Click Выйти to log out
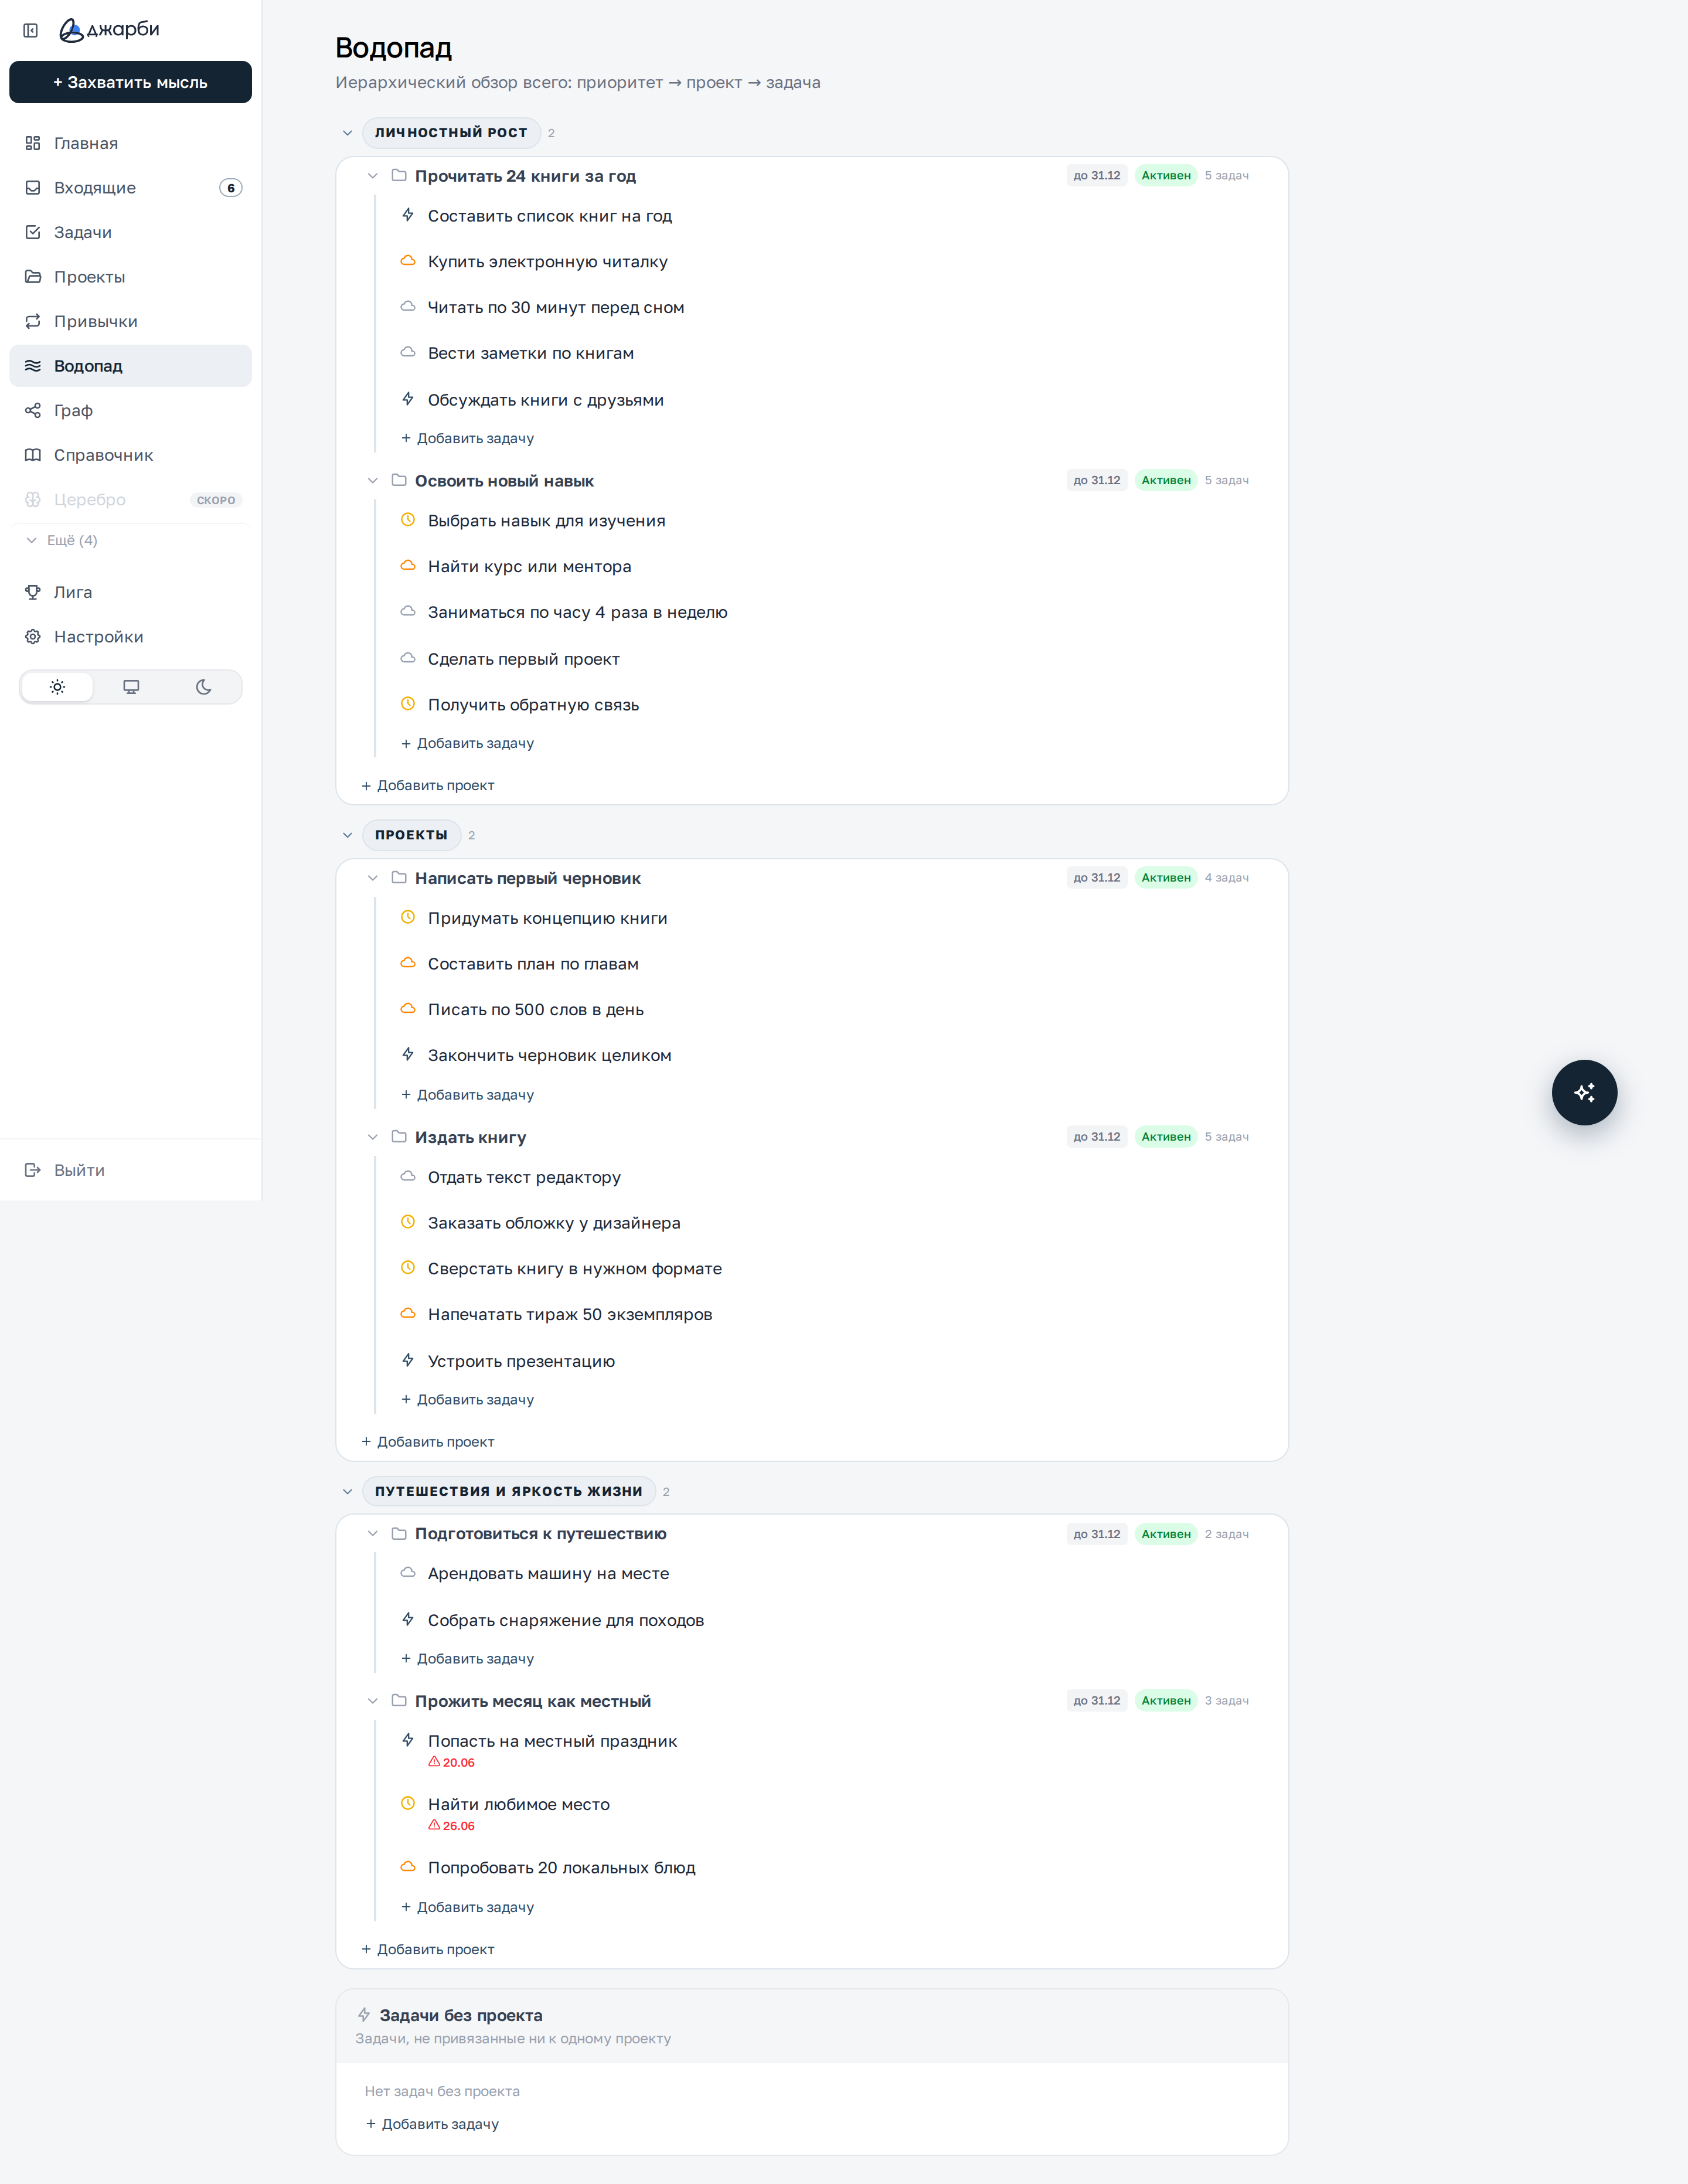1688x2184 pixels. click(x=130, y=1170)
